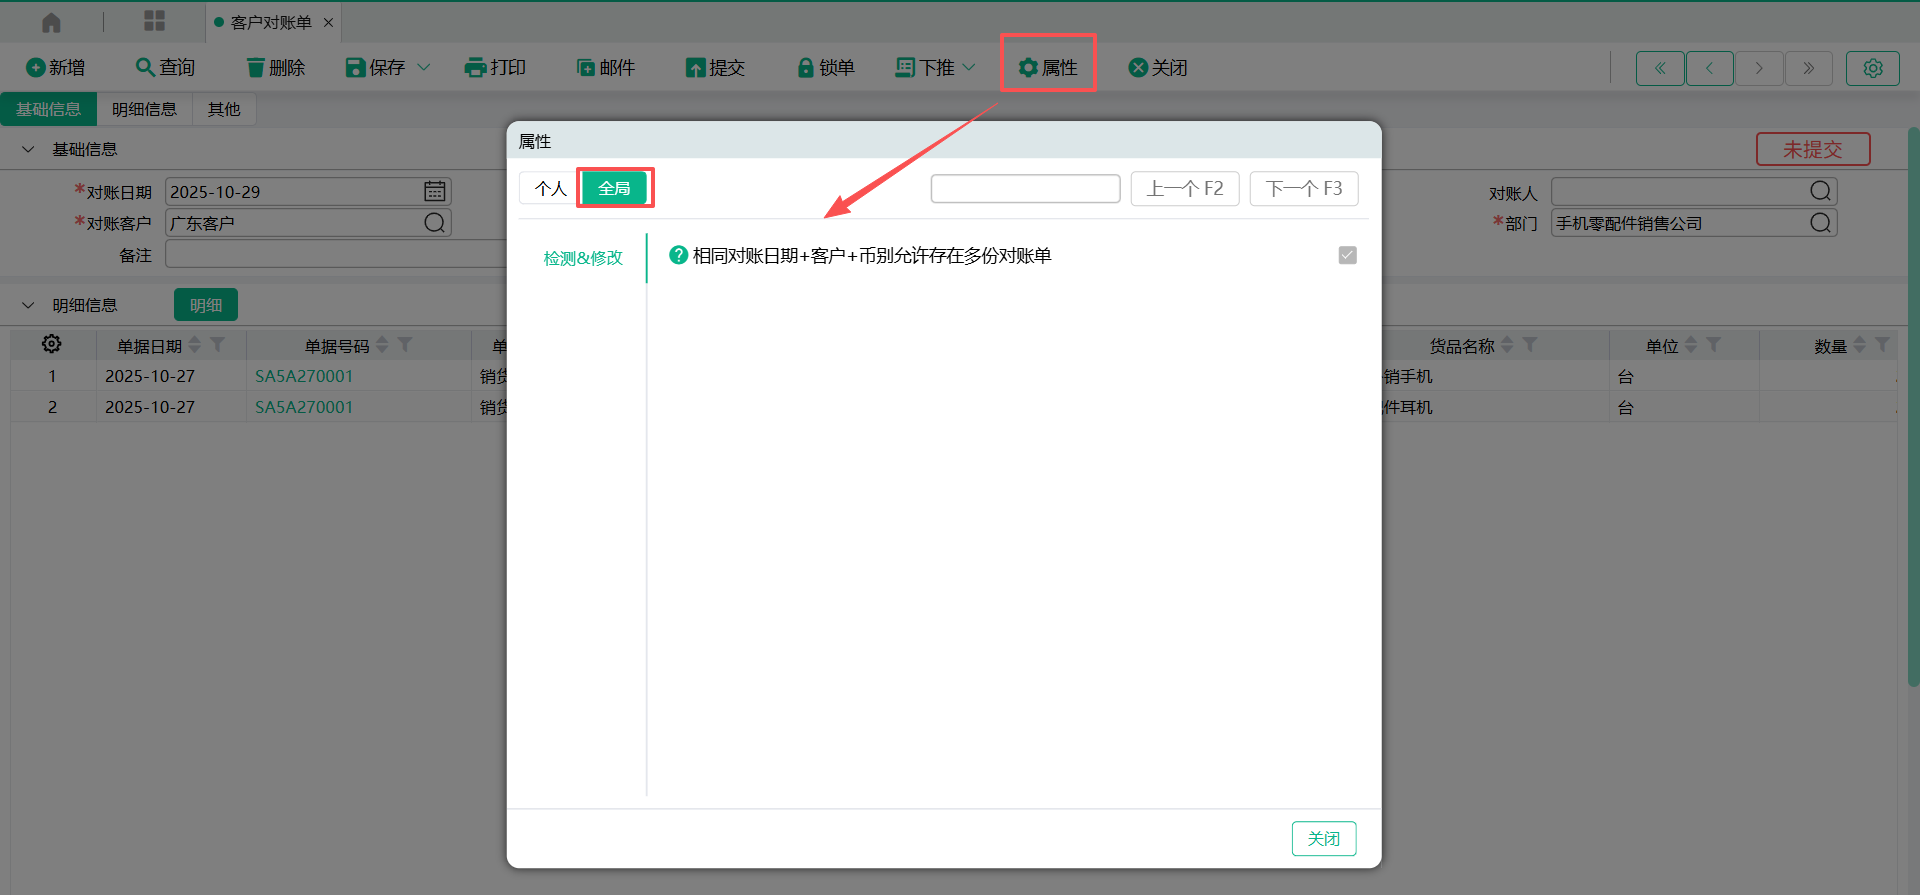The height and width of the screenshot is (895, 1920).
Task: Click the 关闭 button in the dialog
Action: [x=1323, y=838]
